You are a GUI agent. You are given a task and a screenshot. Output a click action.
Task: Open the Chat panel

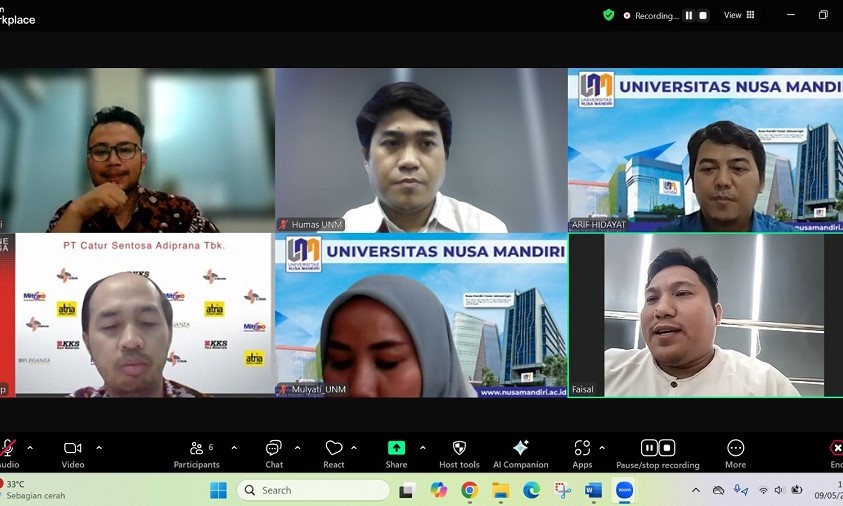click(x=274, y=454)
